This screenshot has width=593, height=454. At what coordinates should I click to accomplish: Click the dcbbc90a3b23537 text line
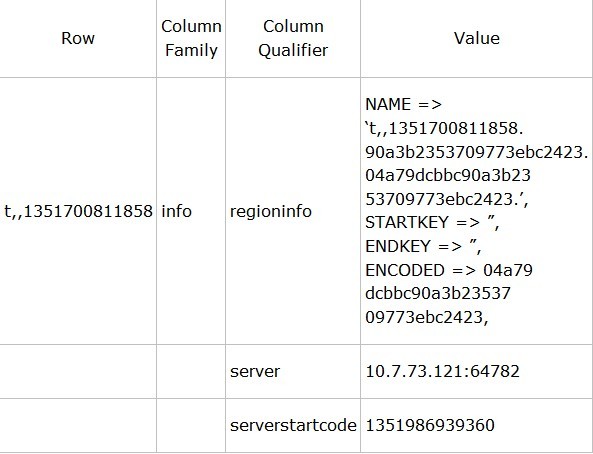(438, 293)
